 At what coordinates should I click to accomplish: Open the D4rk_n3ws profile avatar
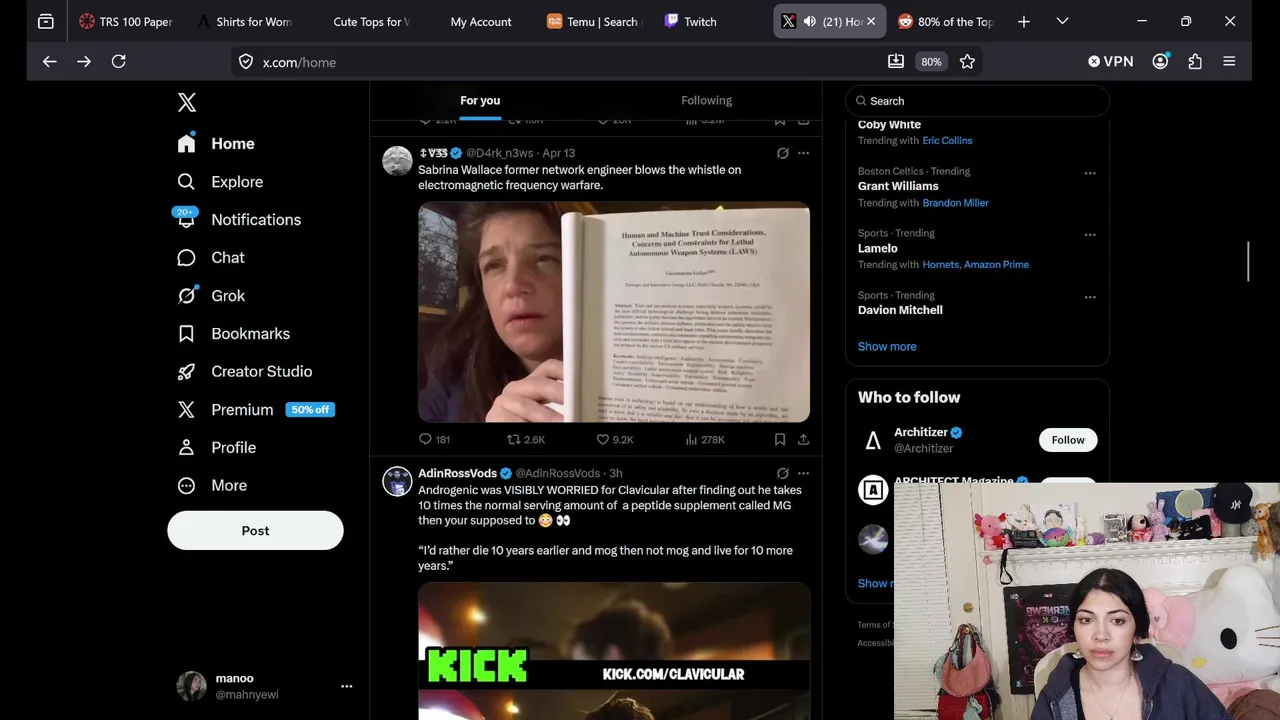pyautogui.click(x=397, y=161)
